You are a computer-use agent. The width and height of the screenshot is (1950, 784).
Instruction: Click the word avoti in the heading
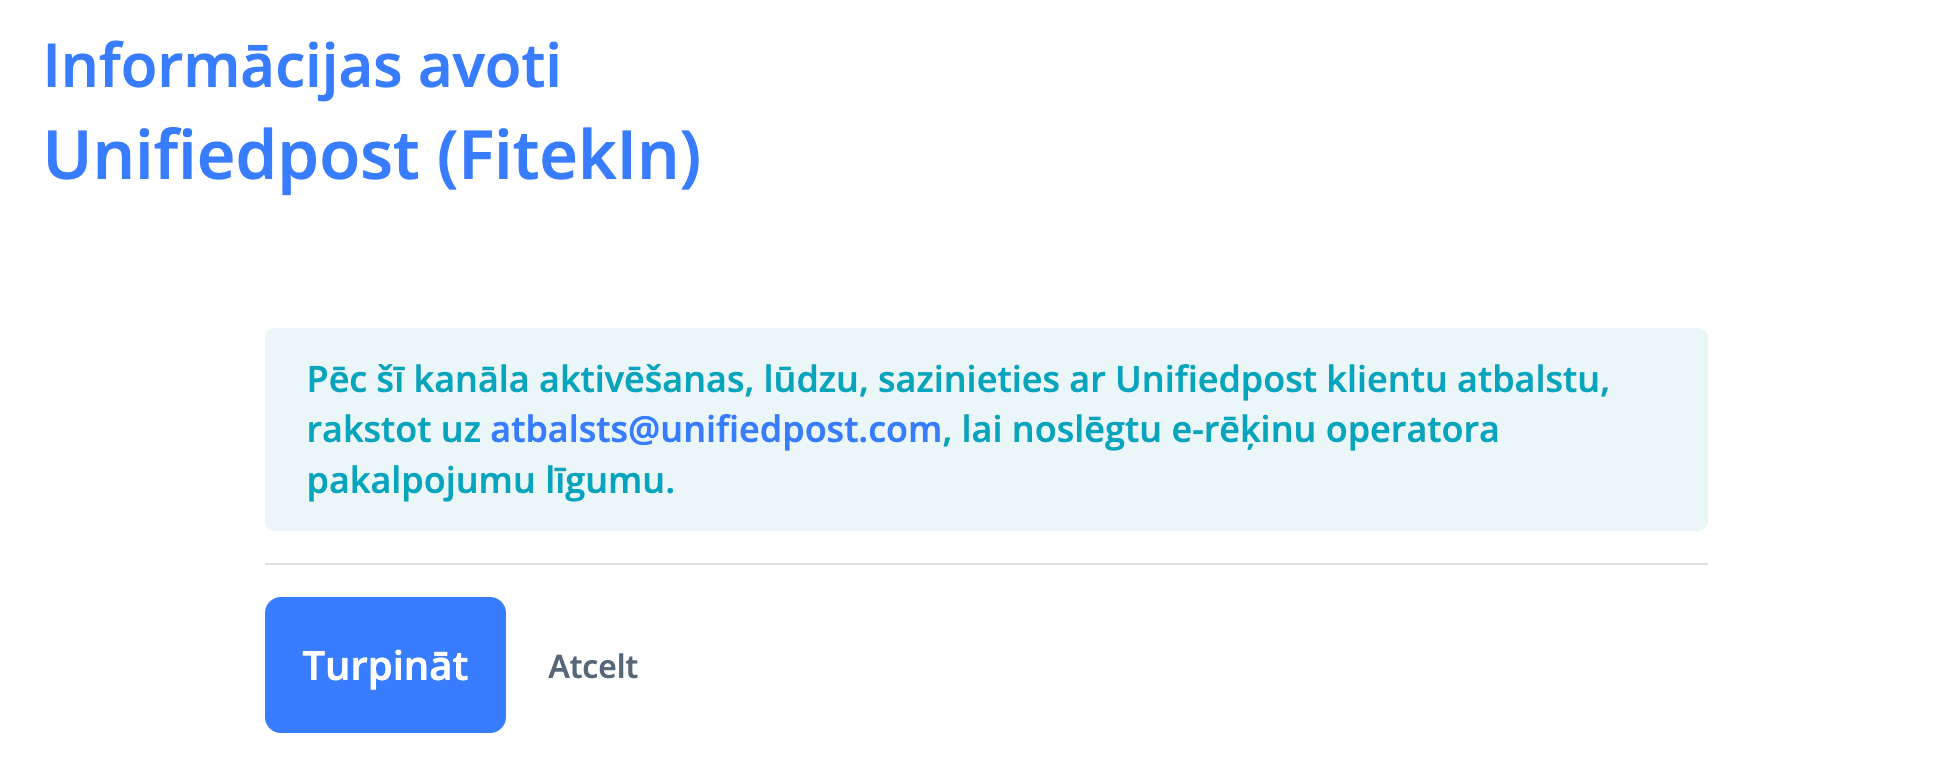pyautogui.click(x=489, y=67)
